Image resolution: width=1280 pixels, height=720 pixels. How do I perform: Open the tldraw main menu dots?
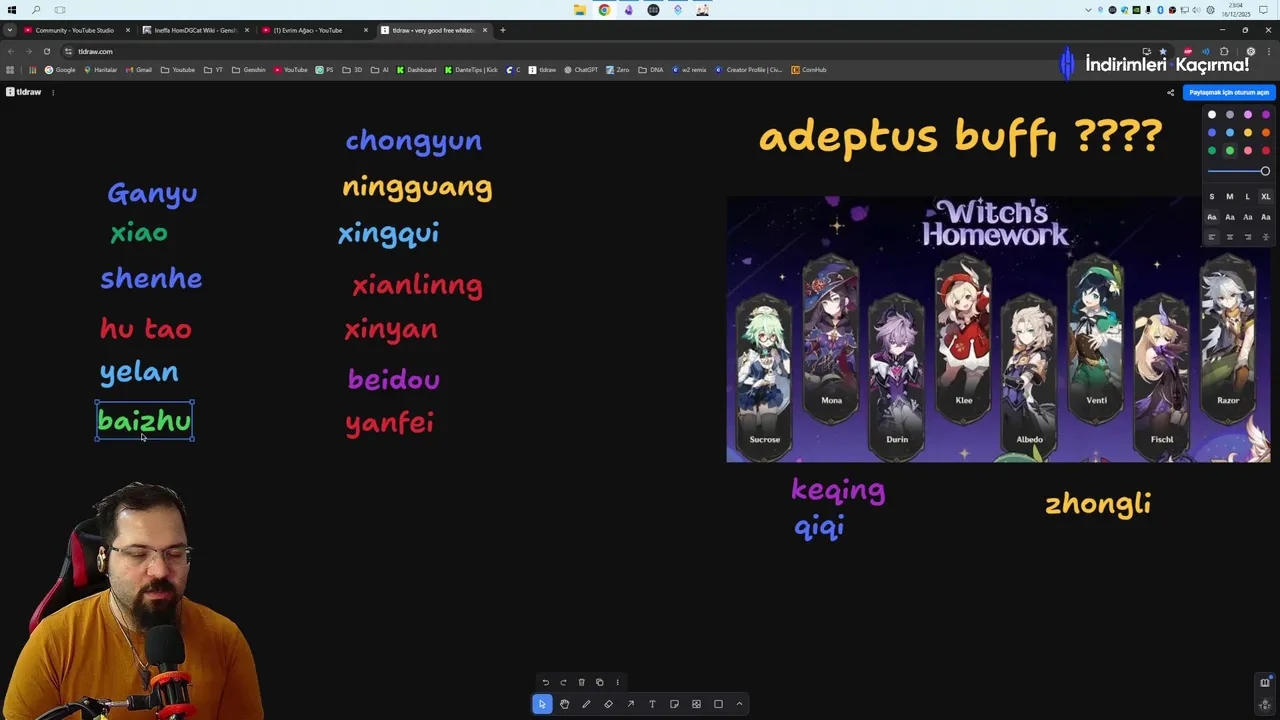click(53, 92)
